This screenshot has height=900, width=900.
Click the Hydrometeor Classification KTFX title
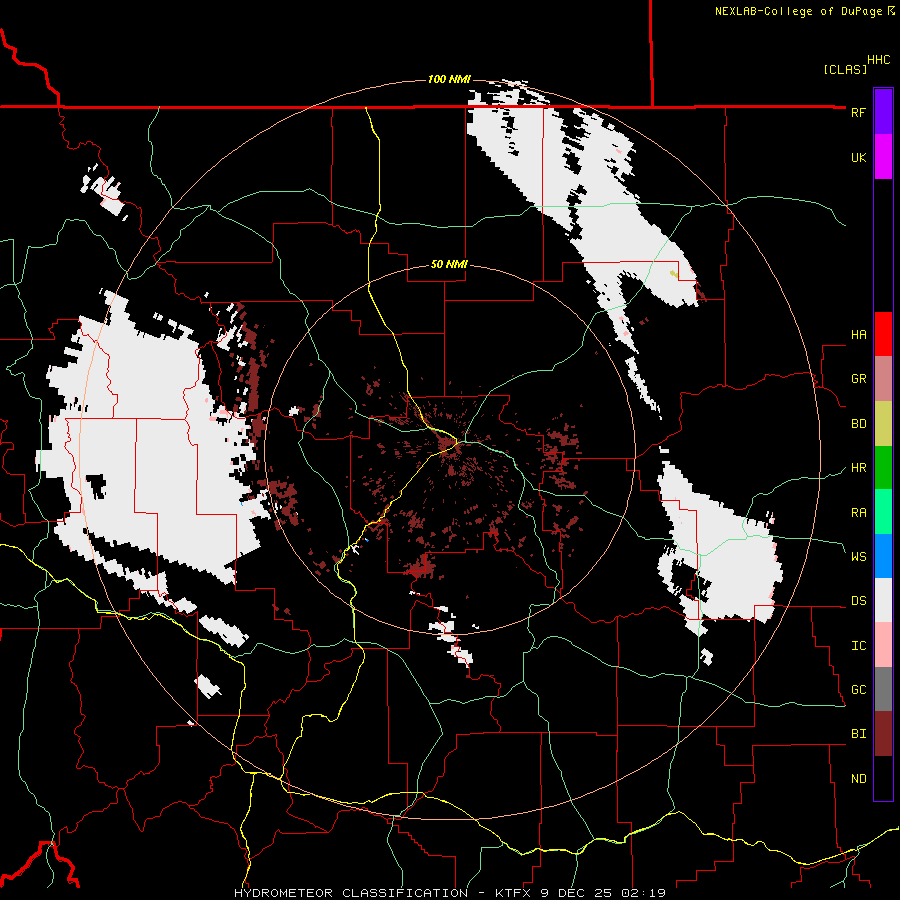450,893
